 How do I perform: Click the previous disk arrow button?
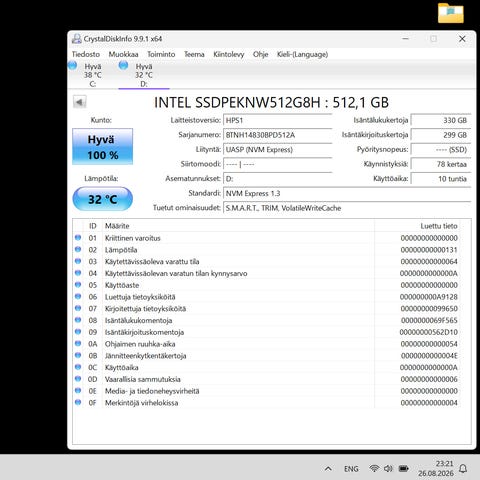pos(80,102)
